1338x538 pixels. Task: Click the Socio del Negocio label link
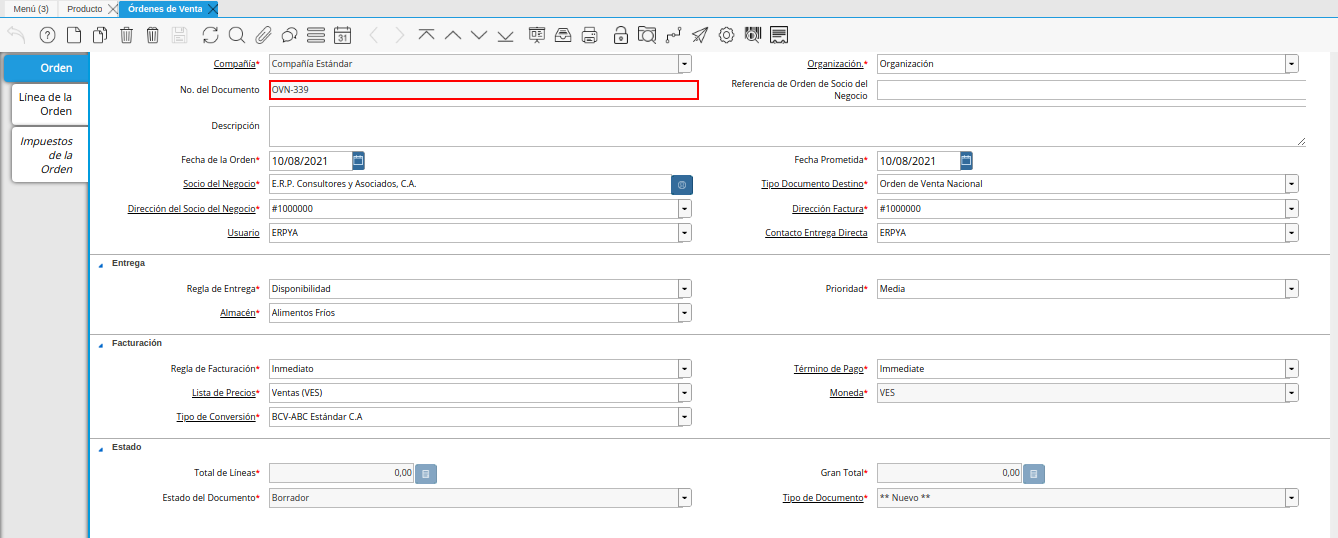pyautogui.click(x=219, y=184)
